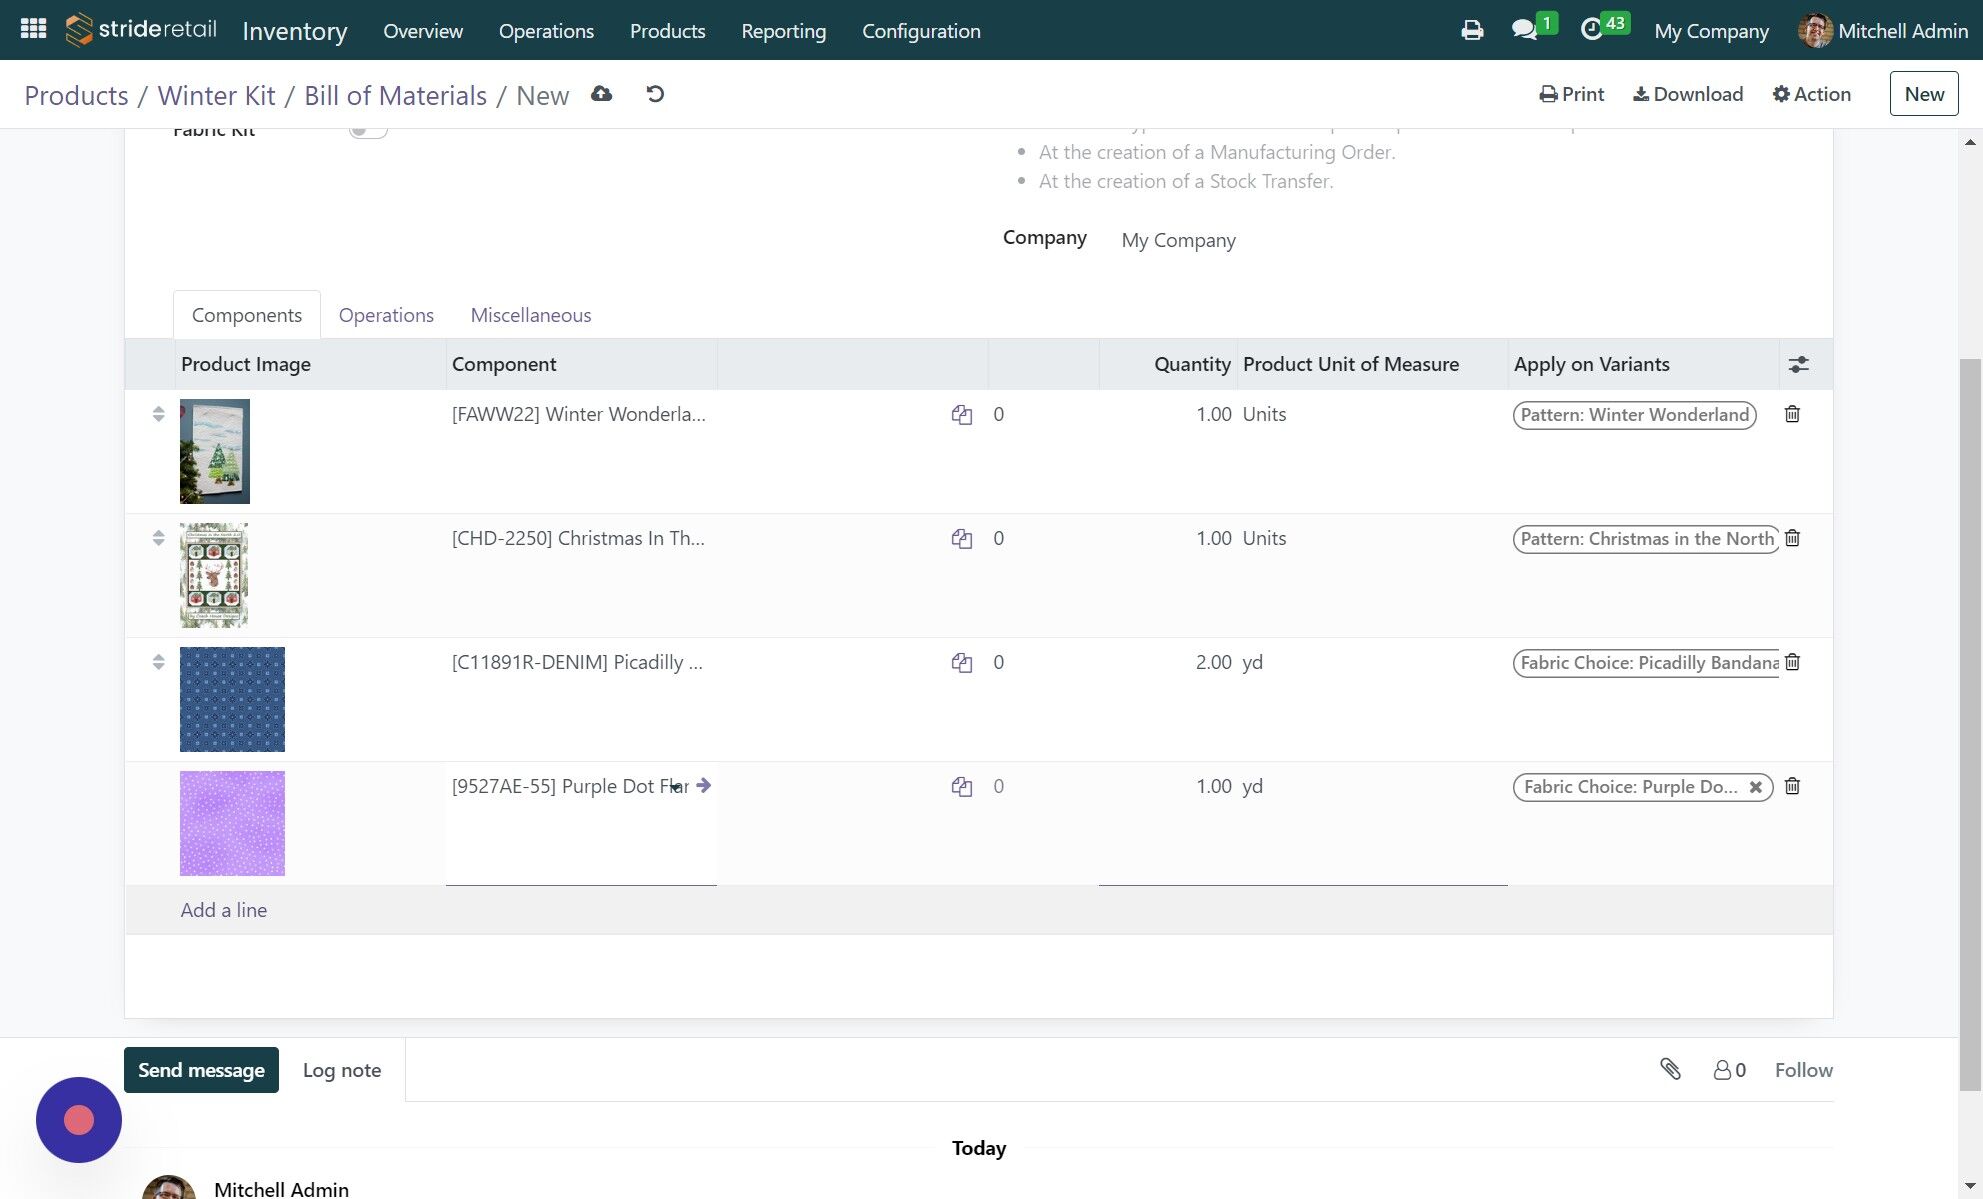Open My Company switcher
The height and width of the screenshot is (1199, 1983).
(1711, 31)
